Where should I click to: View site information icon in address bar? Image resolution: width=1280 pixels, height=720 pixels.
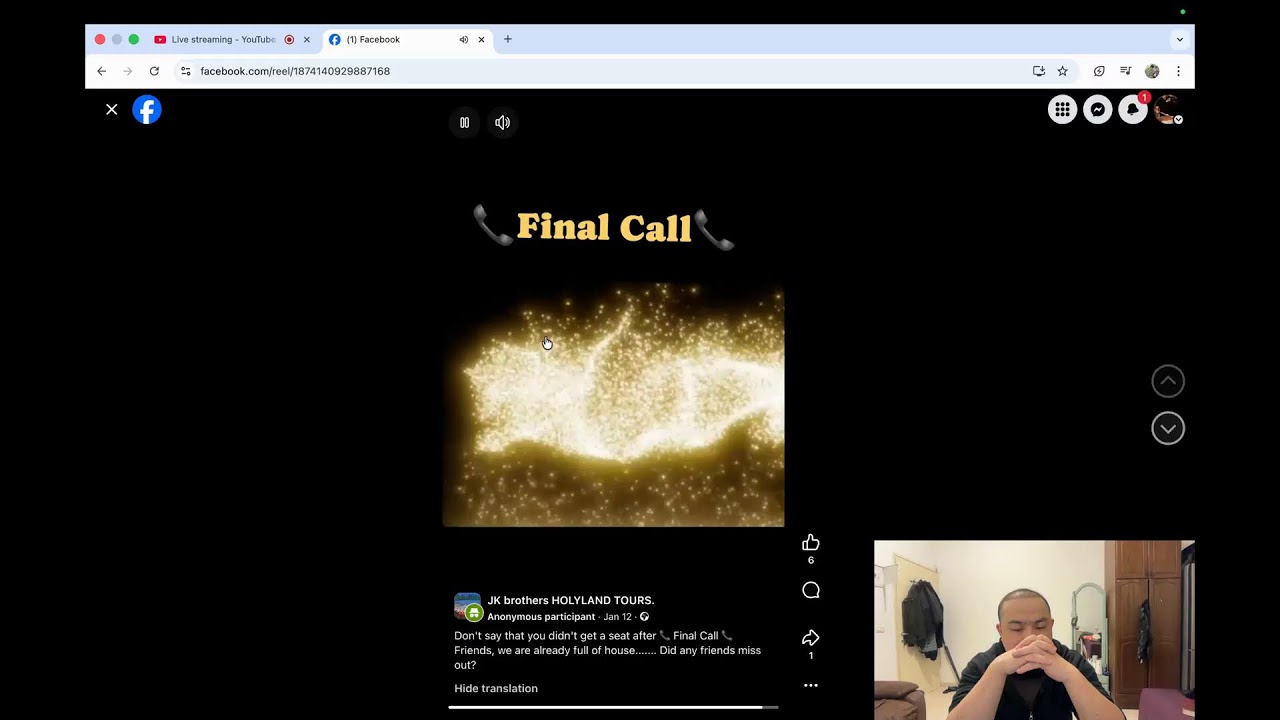click(185, 71)
